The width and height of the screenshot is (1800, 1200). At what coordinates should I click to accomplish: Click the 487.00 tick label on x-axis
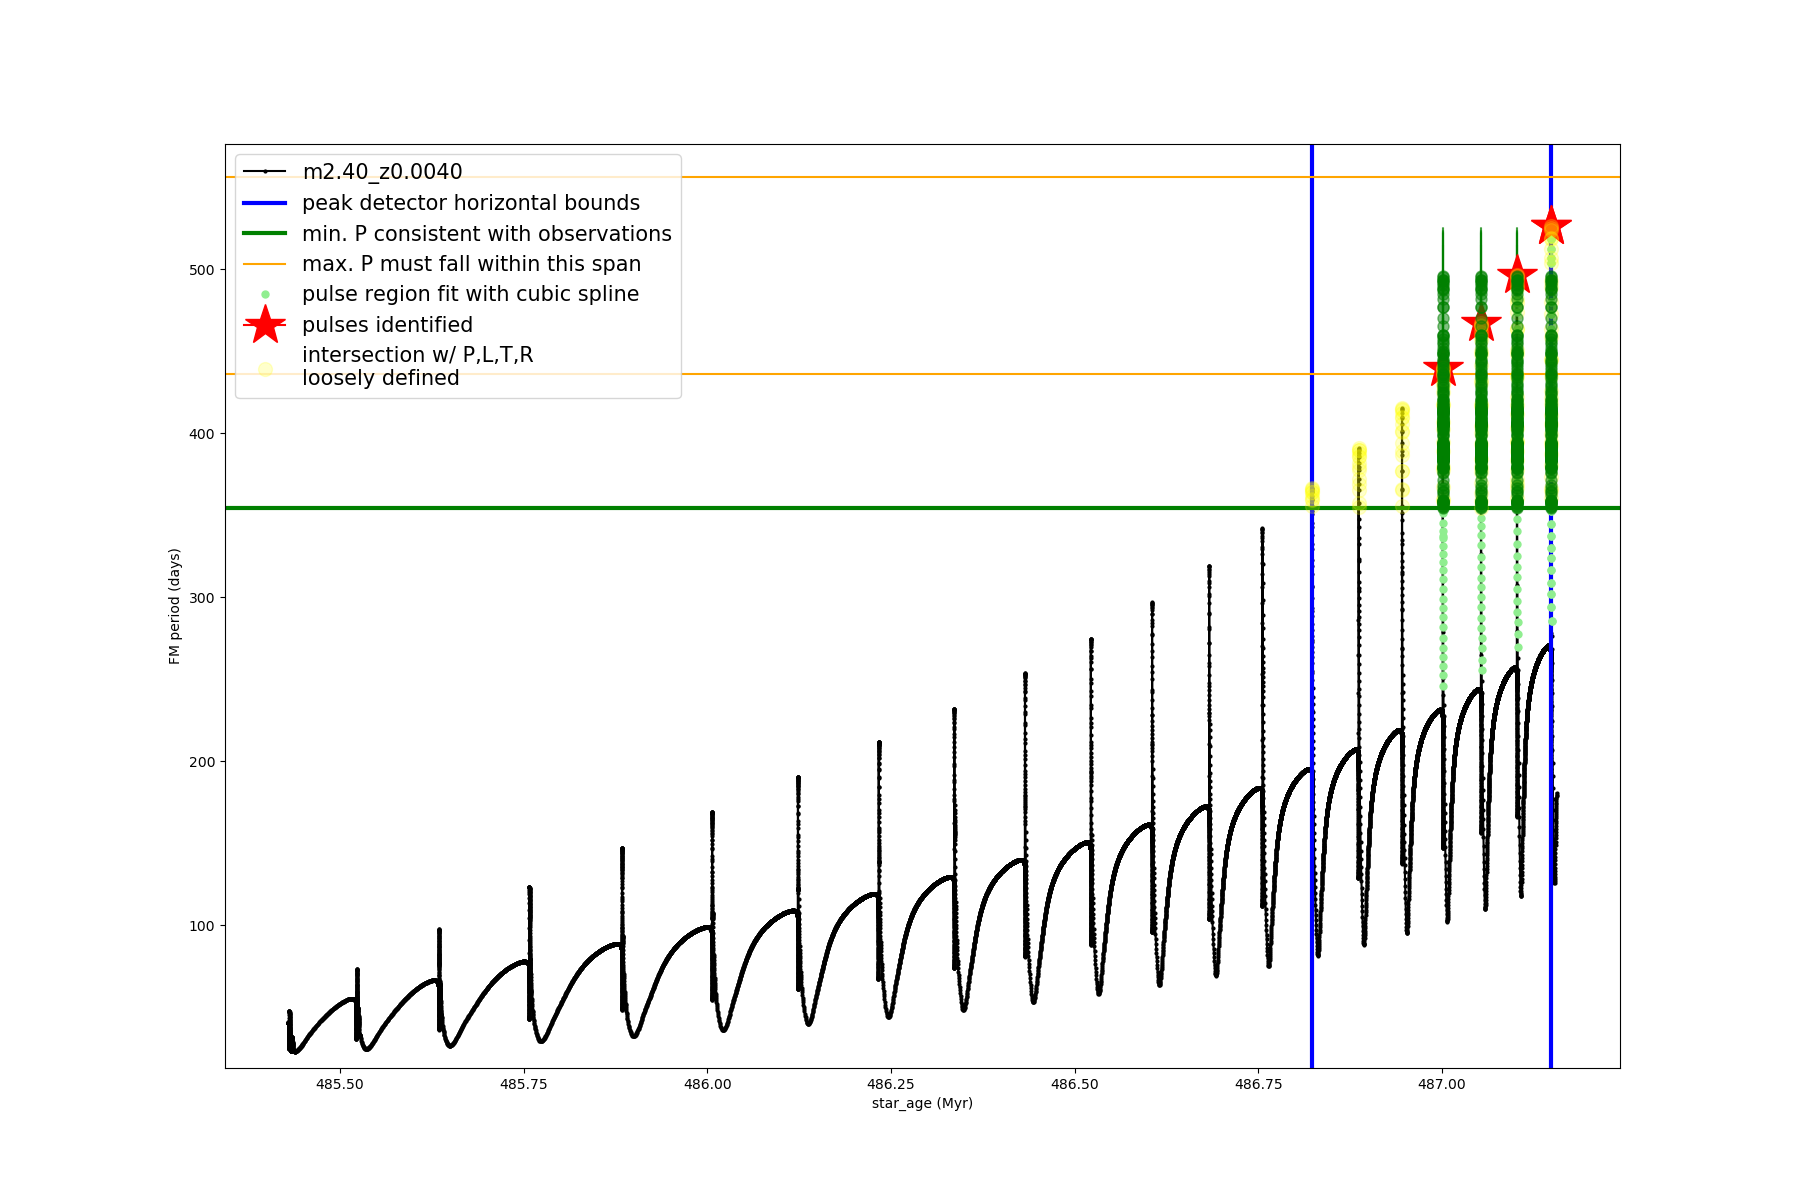[1442, 1084]
